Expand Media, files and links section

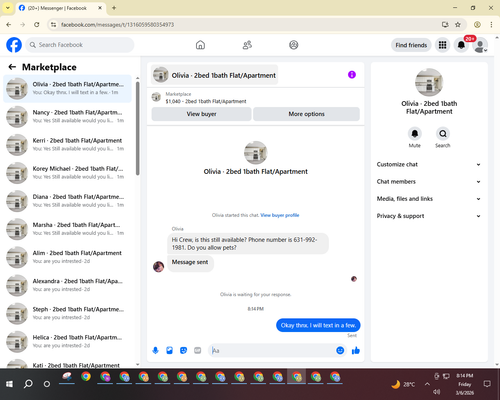[x=429, y=199]
